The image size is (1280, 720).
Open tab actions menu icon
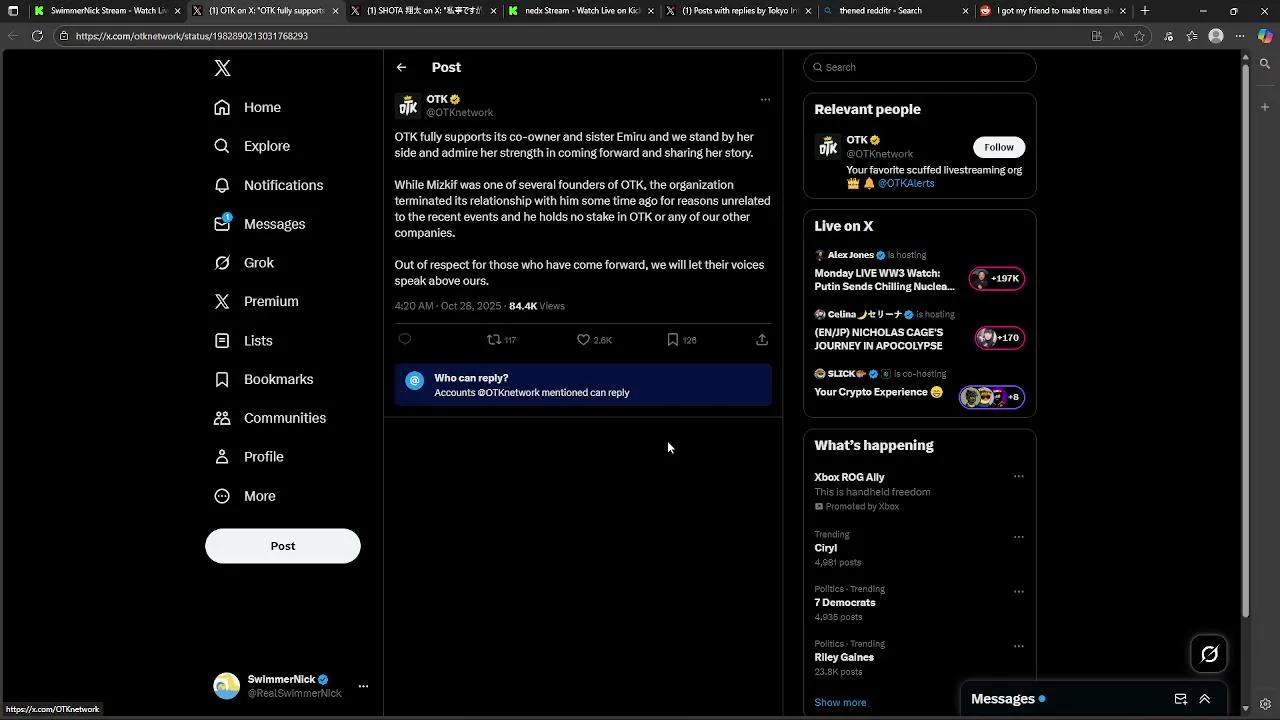[x=13, y=11]
